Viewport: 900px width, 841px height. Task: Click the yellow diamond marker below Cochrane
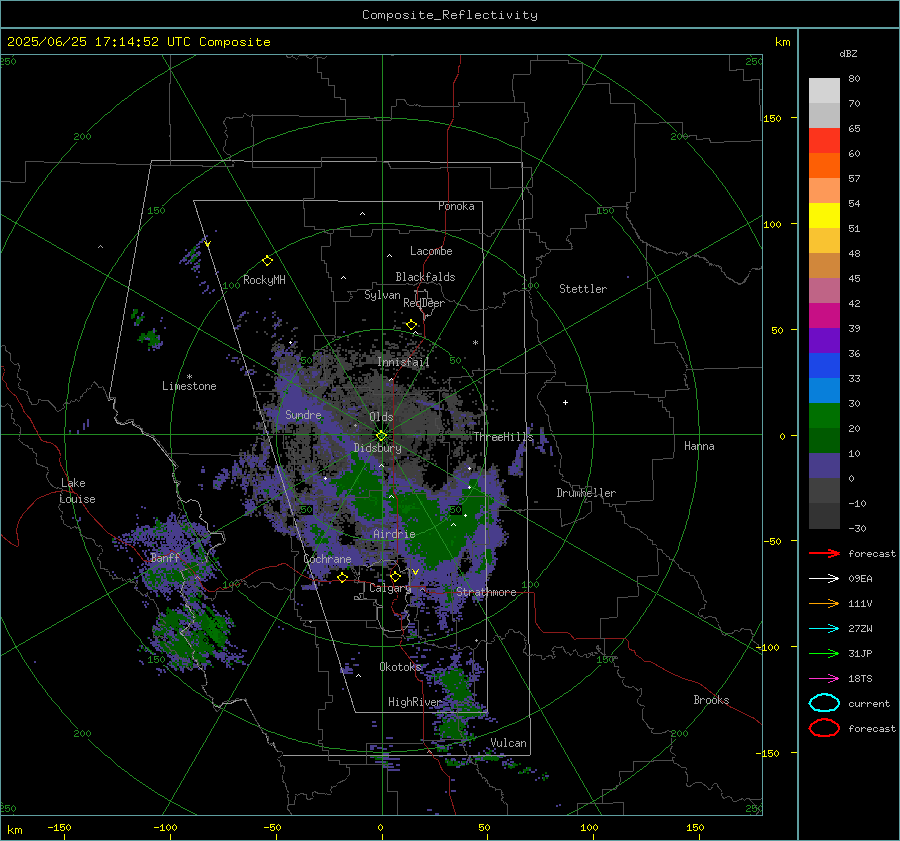(342, 577)
